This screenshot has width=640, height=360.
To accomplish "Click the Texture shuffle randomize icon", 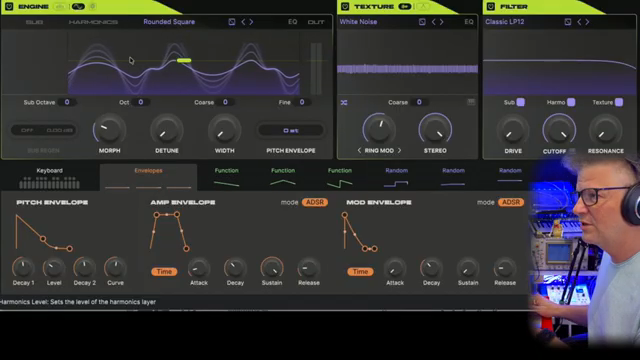I will pos(344,102).
